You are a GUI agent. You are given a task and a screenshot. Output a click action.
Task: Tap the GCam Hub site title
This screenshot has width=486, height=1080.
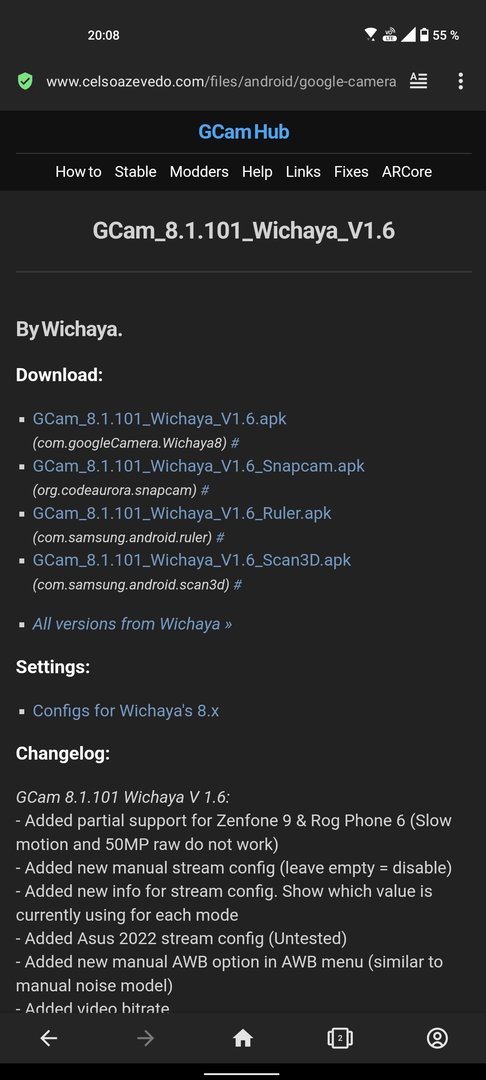(244, 132)
